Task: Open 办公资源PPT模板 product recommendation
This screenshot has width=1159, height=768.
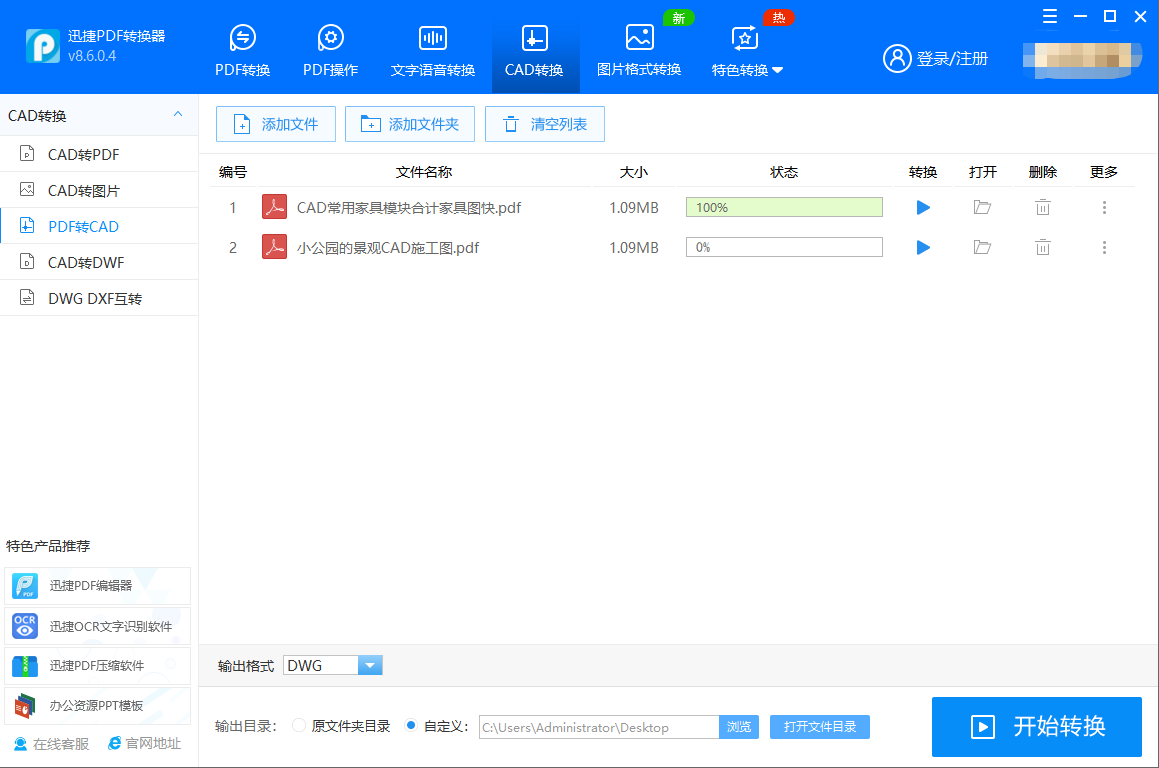Action: click(x=98, y=706)
